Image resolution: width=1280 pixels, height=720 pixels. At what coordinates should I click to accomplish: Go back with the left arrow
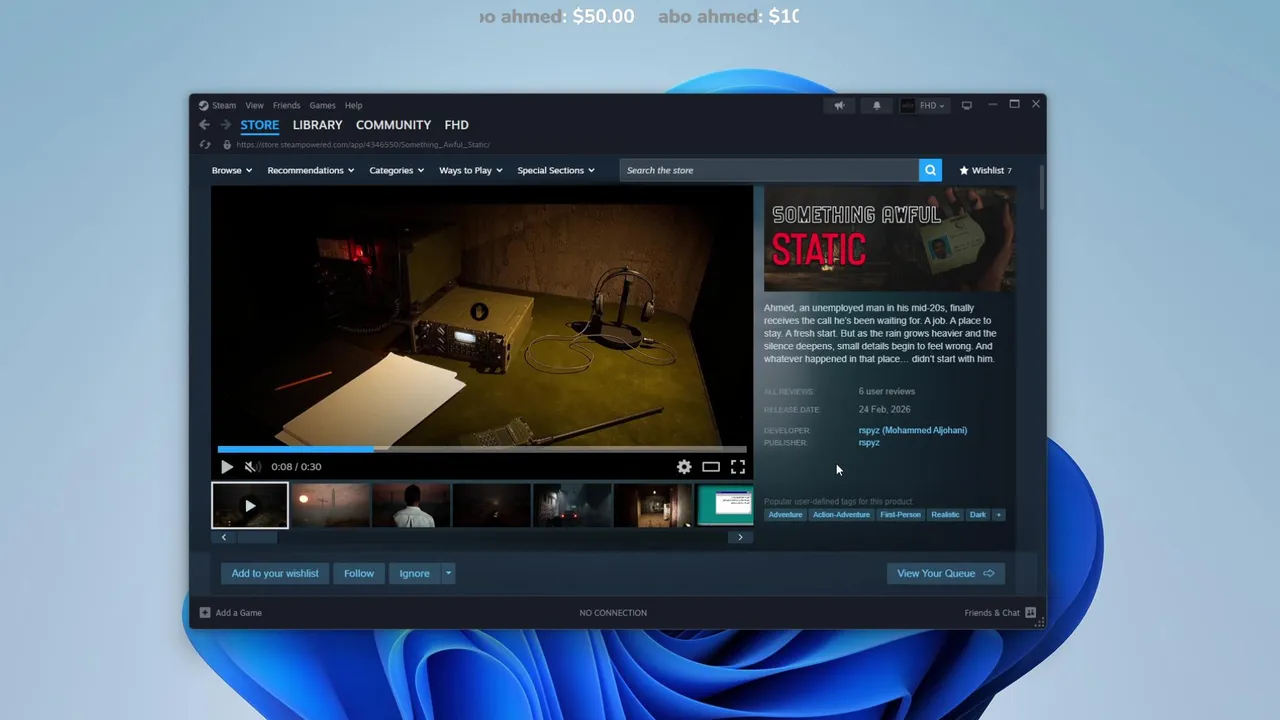tap(204, 125)
